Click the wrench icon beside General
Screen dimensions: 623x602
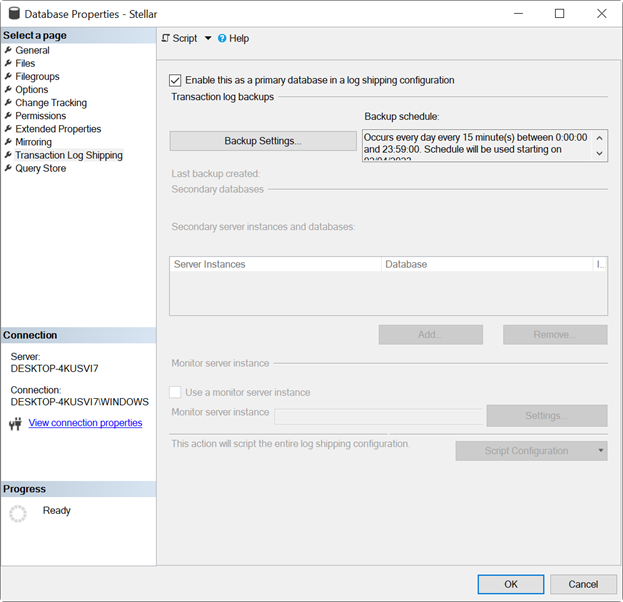(8, 50)
